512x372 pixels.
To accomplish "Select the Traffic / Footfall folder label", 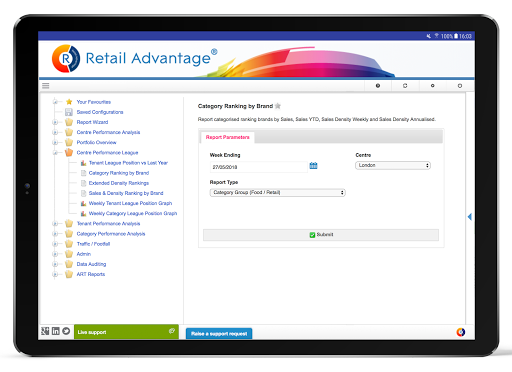I will [x=93, y=244].
